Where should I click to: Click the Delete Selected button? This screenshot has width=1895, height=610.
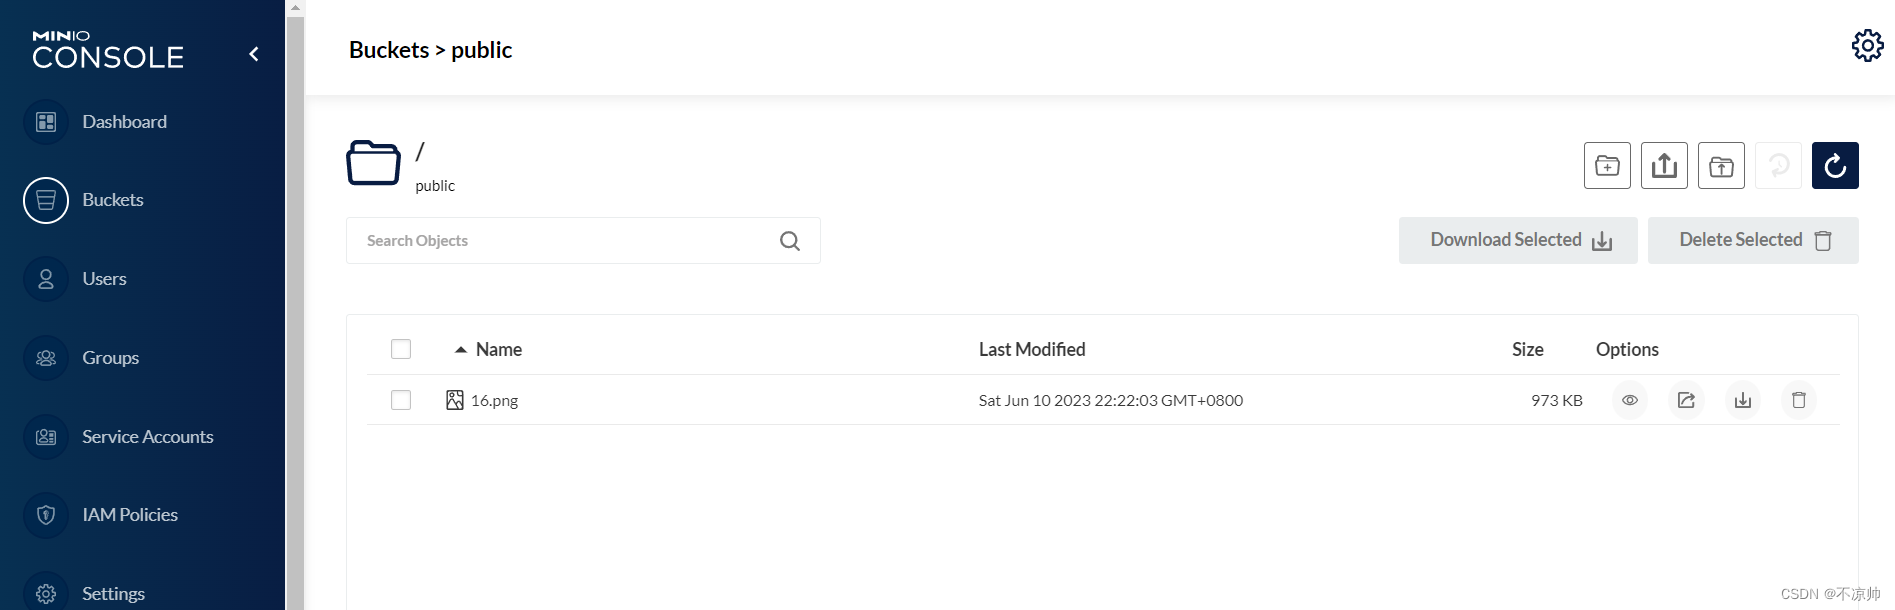click(x=1753, y=240)
